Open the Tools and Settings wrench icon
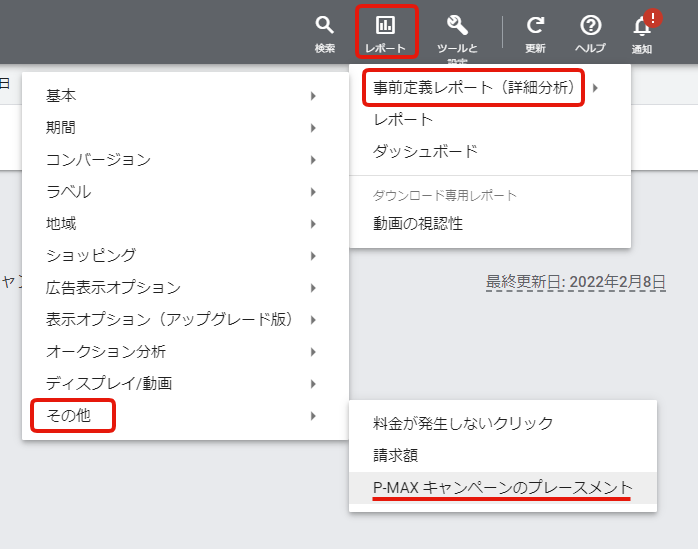 (457, 26)
